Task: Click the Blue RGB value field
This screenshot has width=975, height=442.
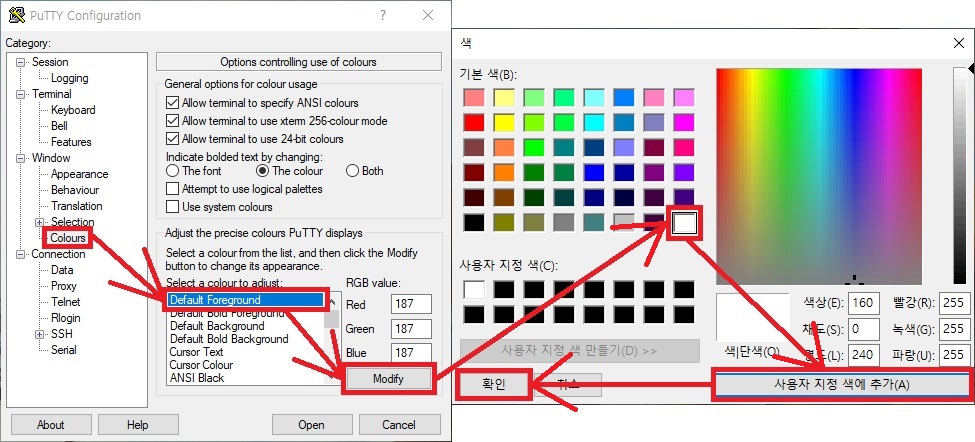Action: (412, 352)
